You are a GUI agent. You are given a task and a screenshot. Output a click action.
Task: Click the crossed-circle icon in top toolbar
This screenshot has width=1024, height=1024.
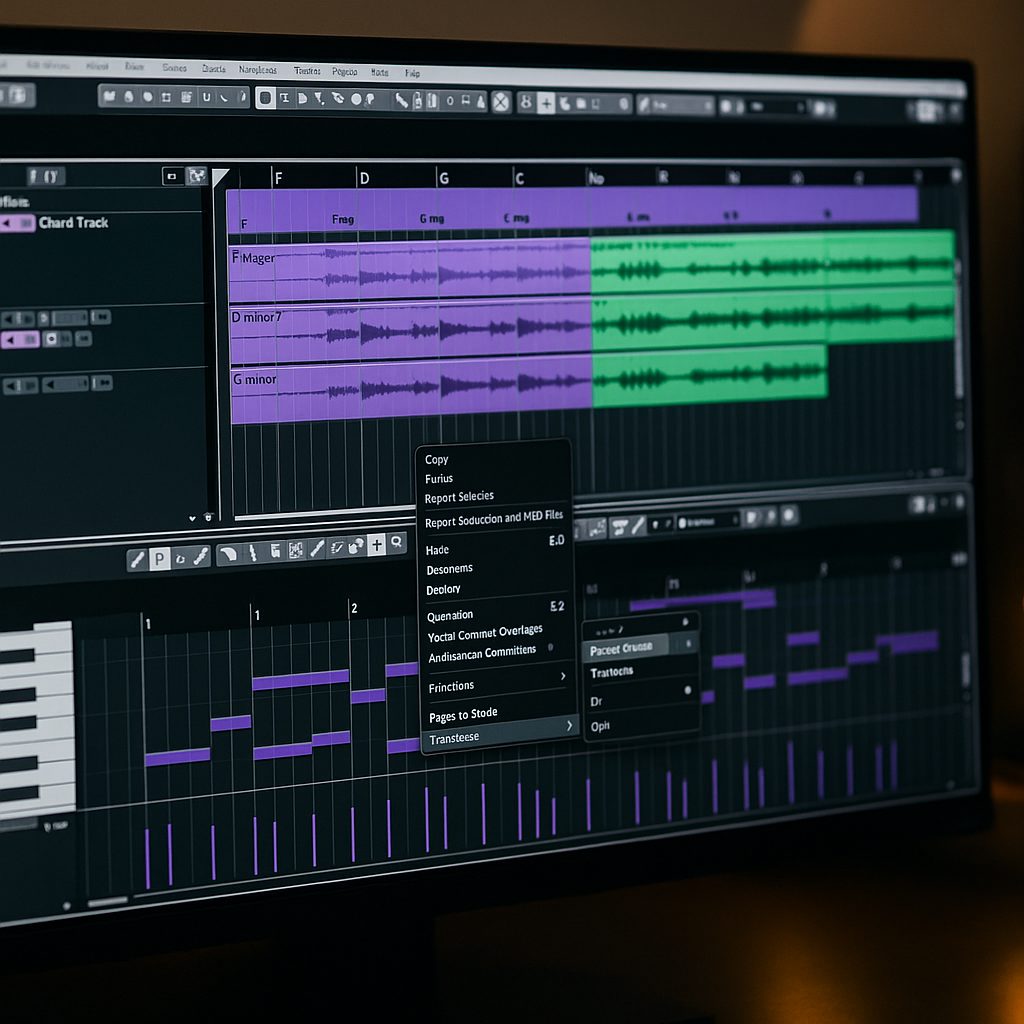tap(501, 101)
